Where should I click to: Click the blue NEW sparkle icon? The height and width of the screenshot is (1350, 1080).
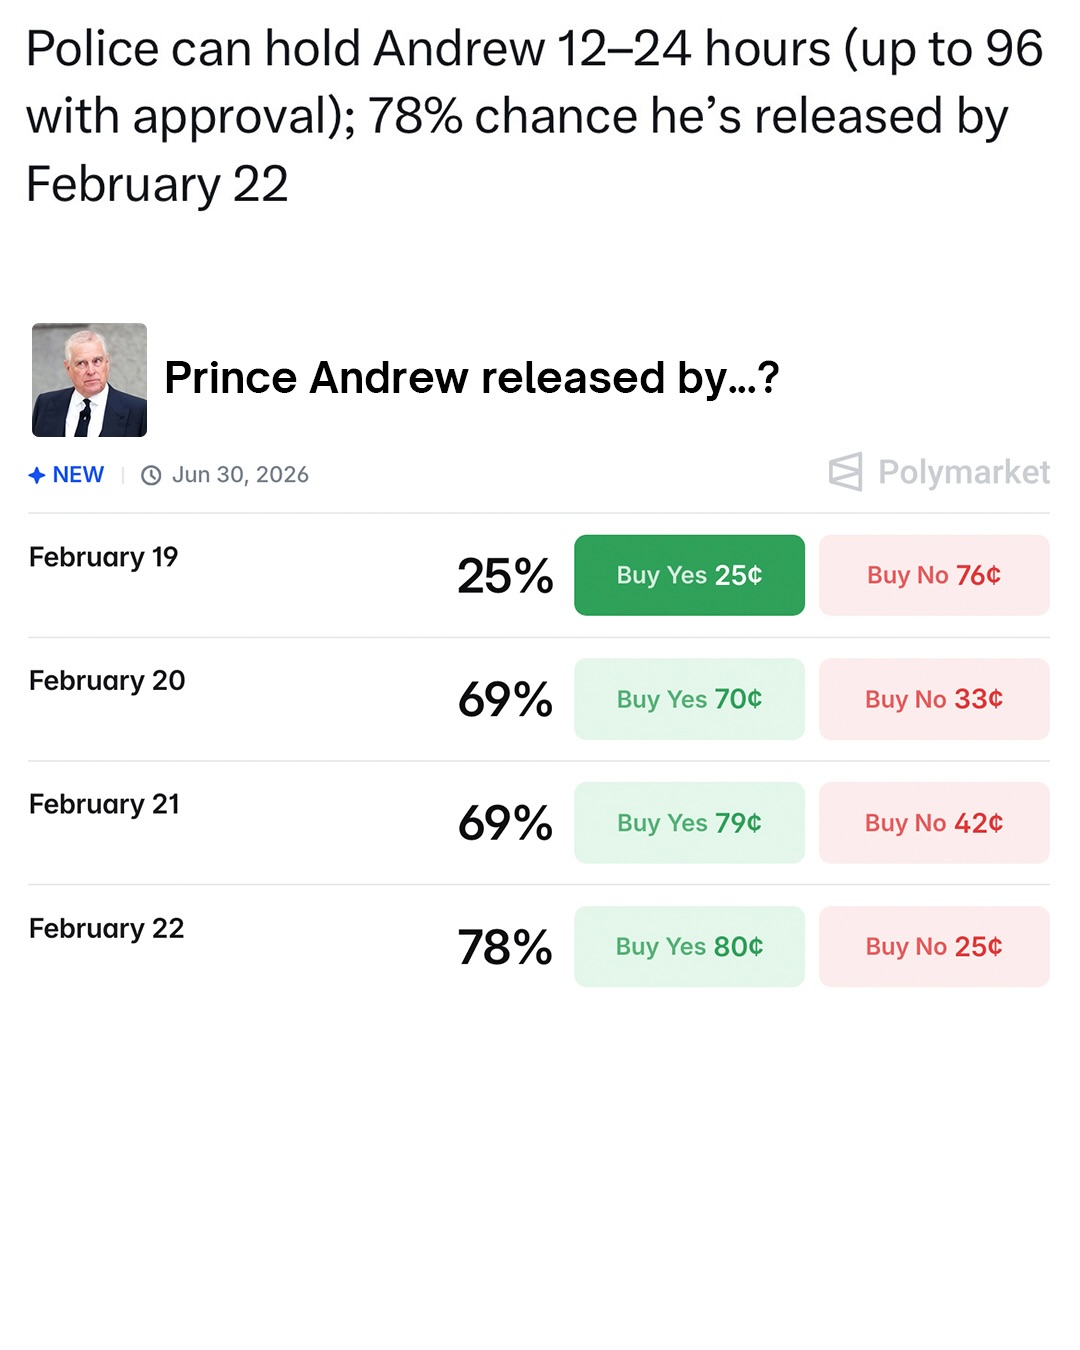[x=37, y=475]
